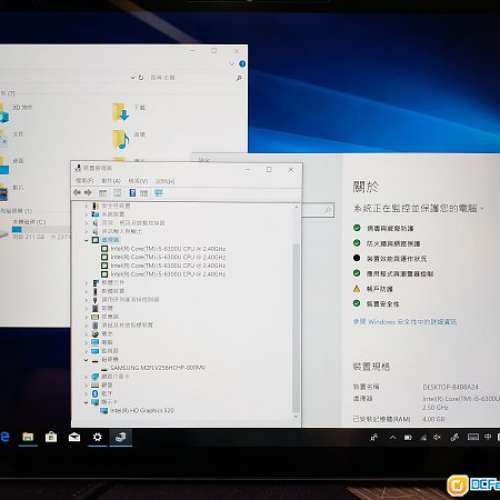Image resolution: width=500 pixels, height=500 pixels.
Task: Click the 防火牆與網路保護 firewall status item
Action: coord(393,244)
